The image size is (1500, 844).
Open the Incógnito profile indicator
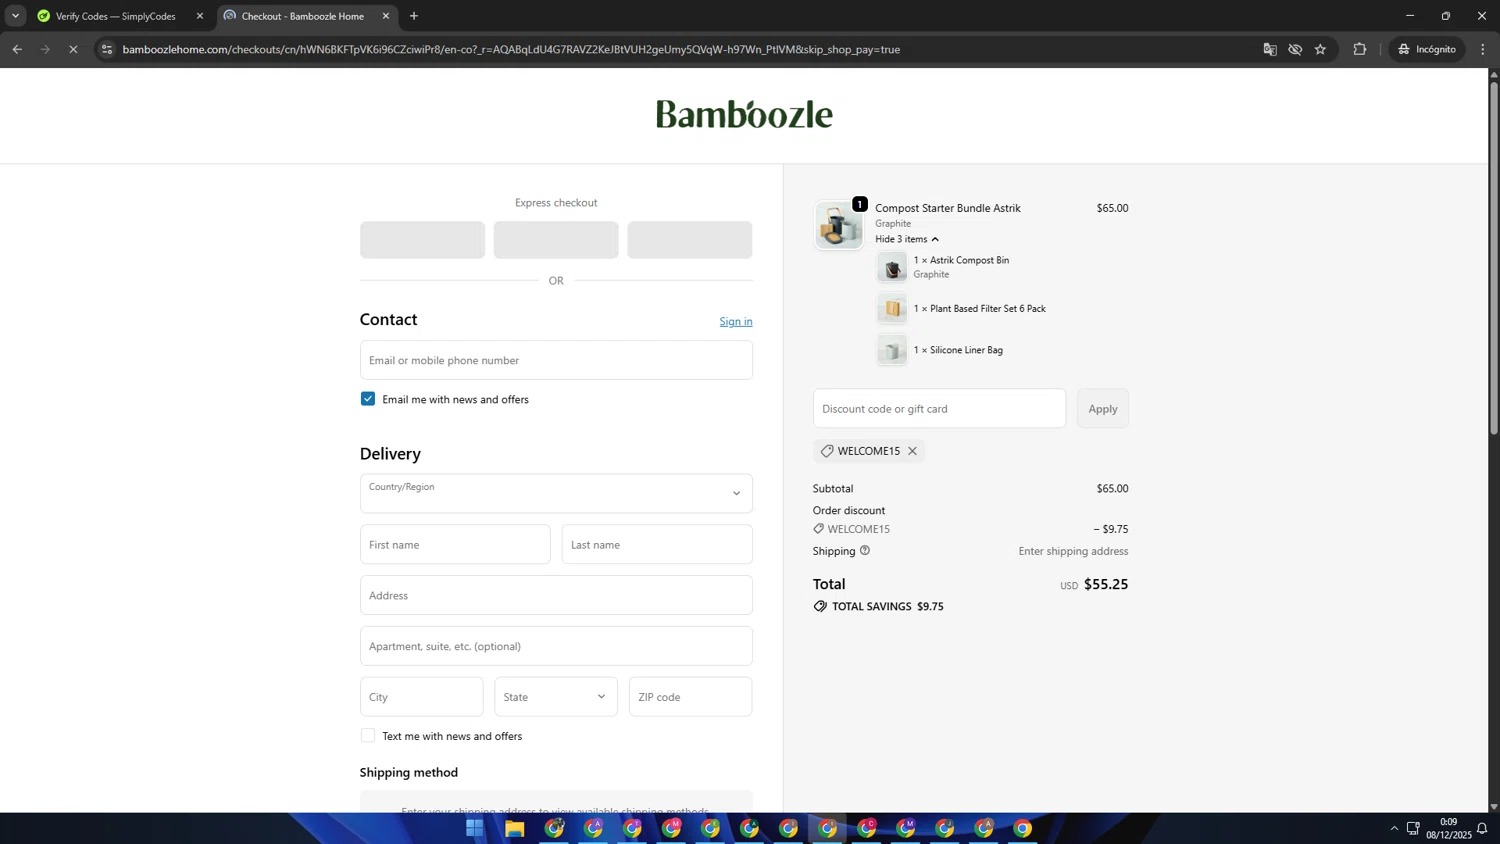(1427, 49)
